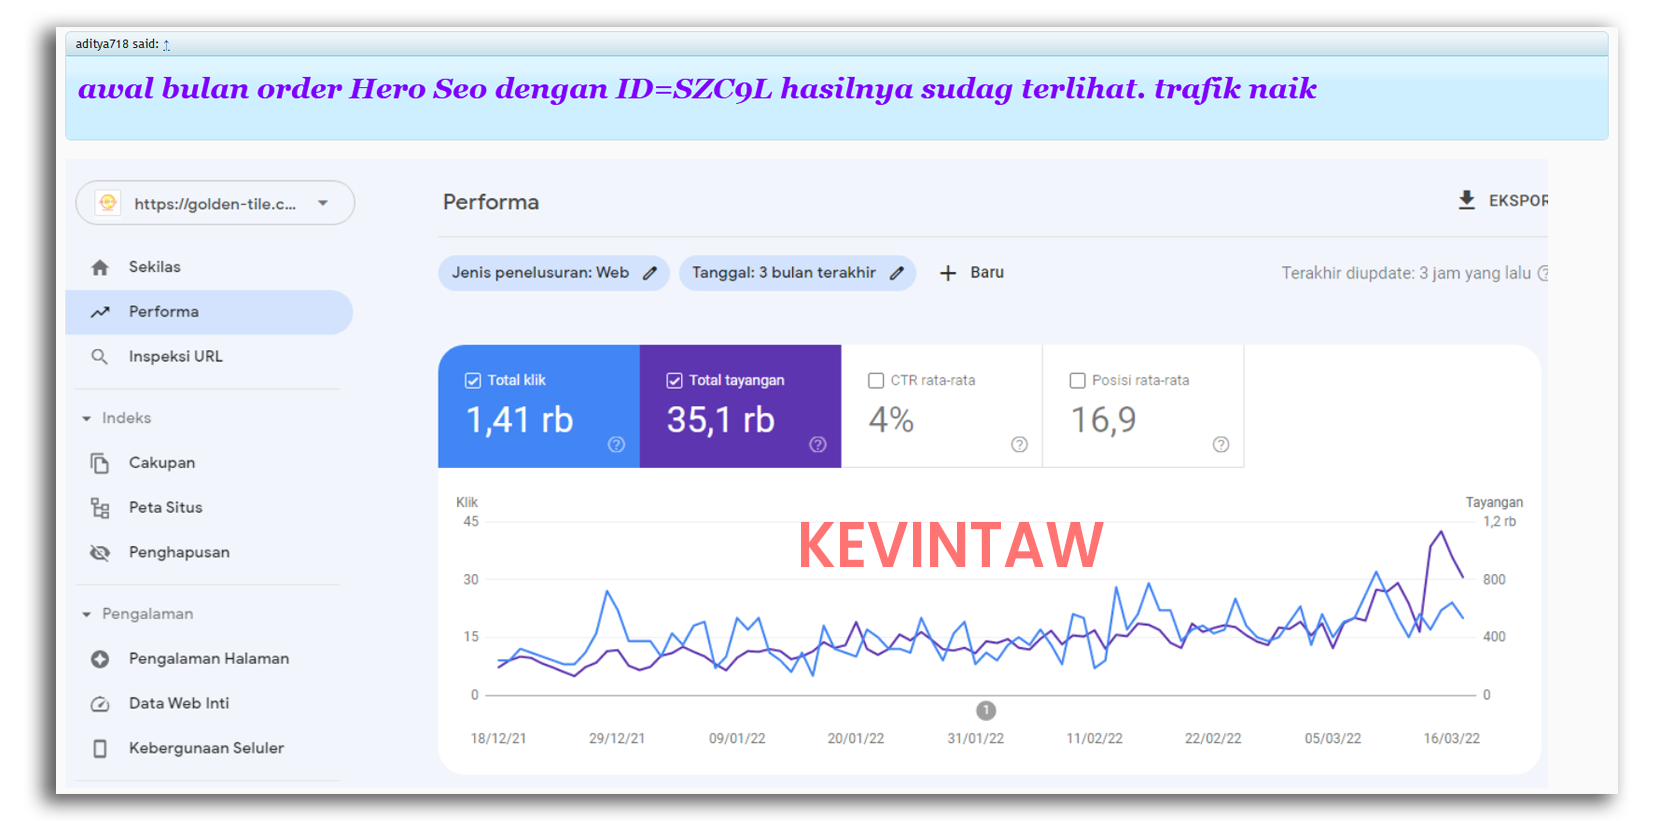Click the Klik axis label
1674x821 pixels.
point(467,502)
